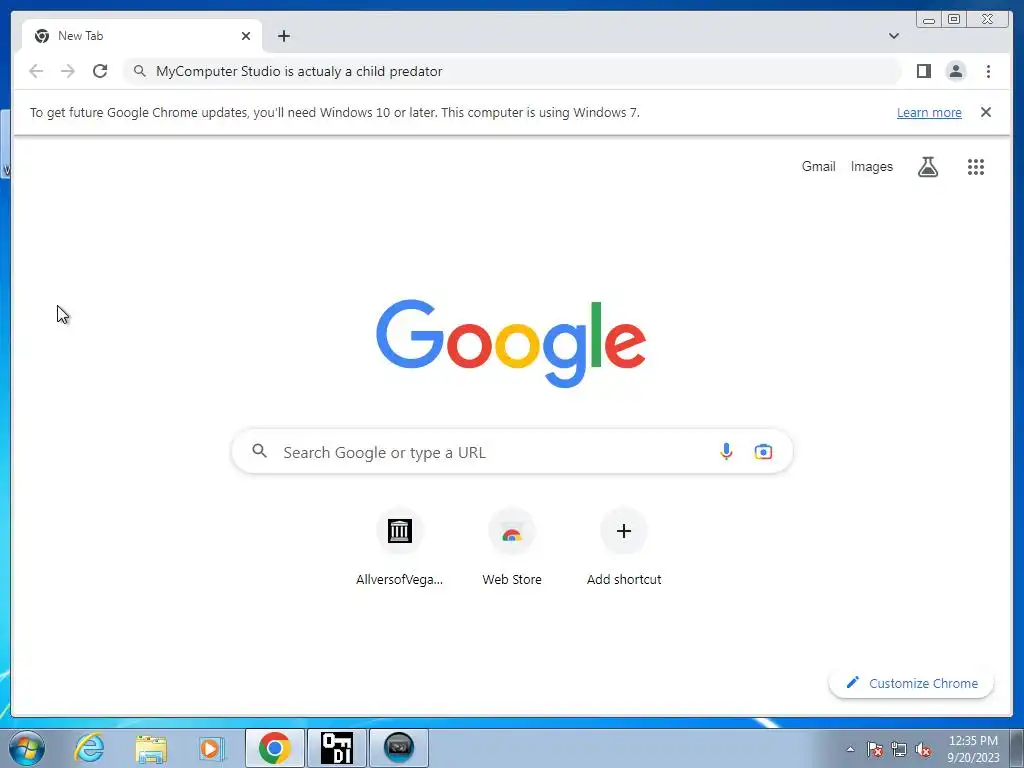1024x768 pixels.
Task: Search by image with camera icon
Action: (763, 451)
